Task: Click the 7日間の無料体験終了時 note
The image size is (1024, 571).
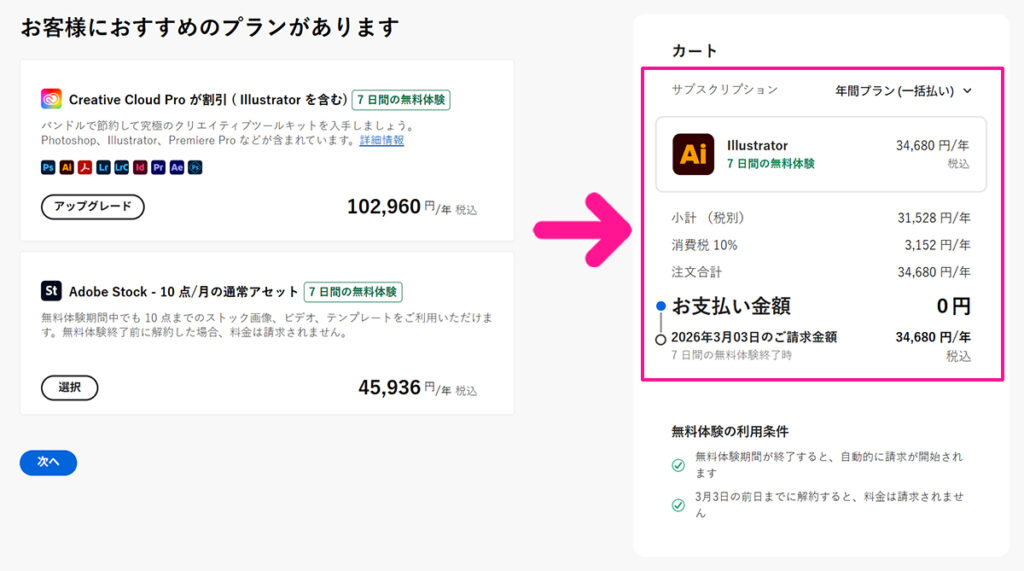Action: point(731,355)
